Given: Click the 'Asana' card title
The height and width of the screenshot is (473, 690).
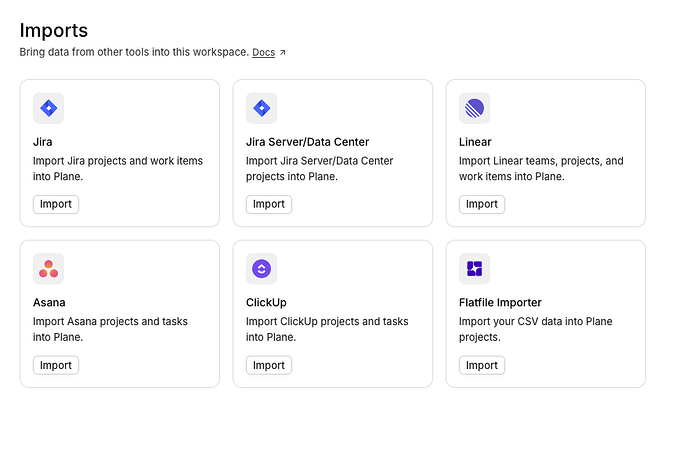Looking at the screenshot, I should tap(49, 303).
